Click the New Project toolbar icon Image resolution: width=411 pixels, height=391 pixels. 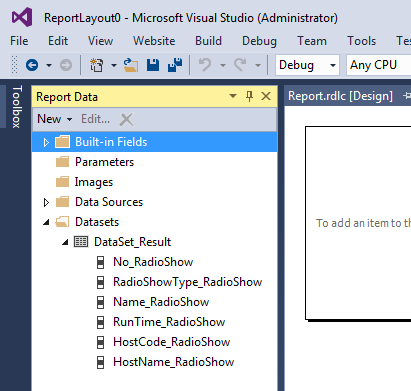[x=97, y=65]
